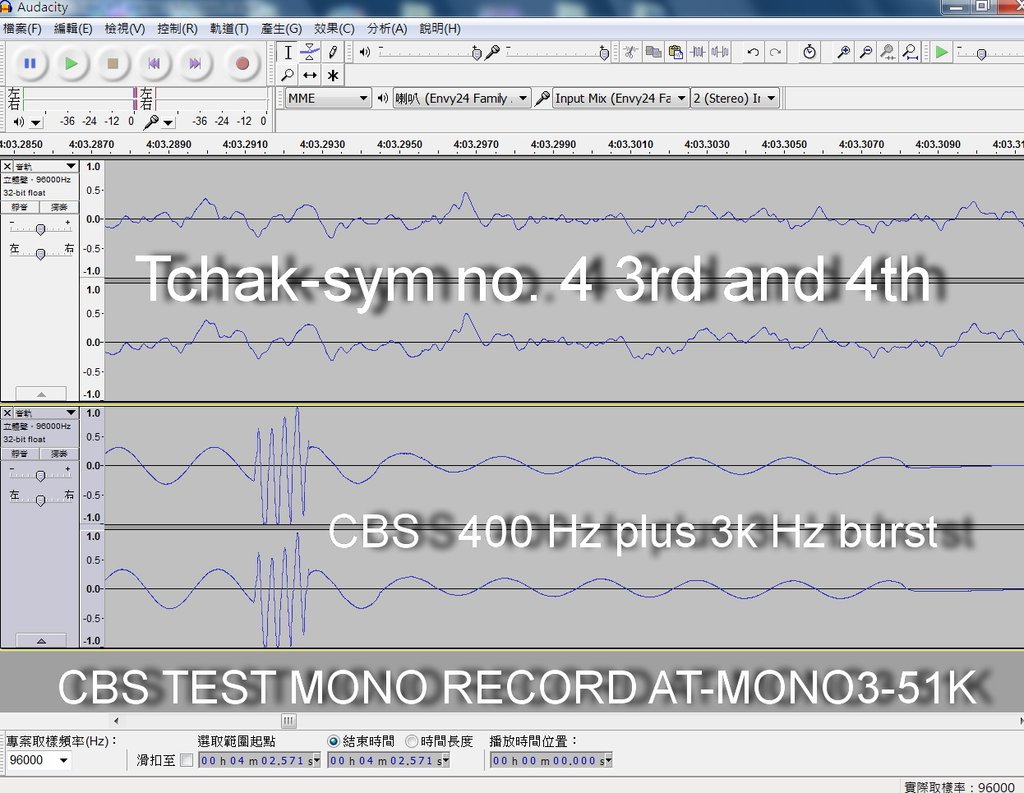Adjust the second track's pan slider
Screen dimensions: 1024x793
point(40,501)
